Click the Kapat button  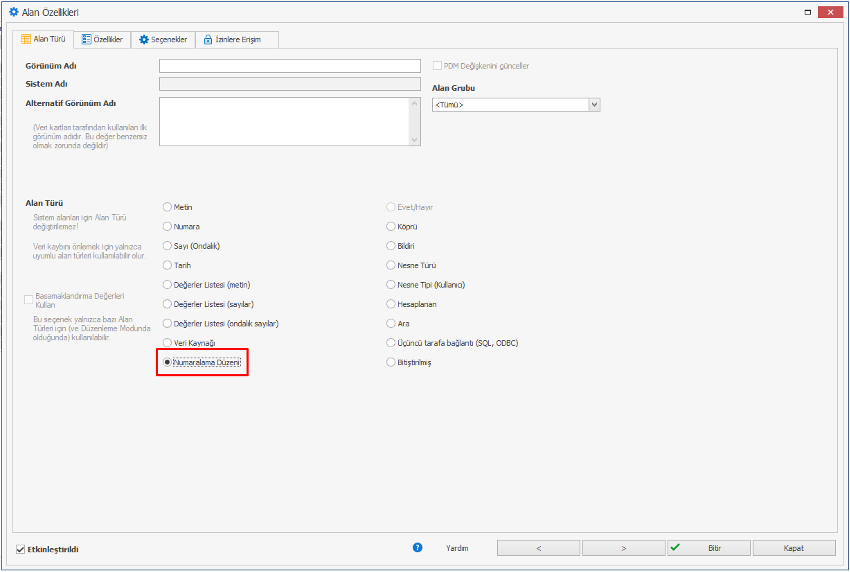[x=794, y=548]
